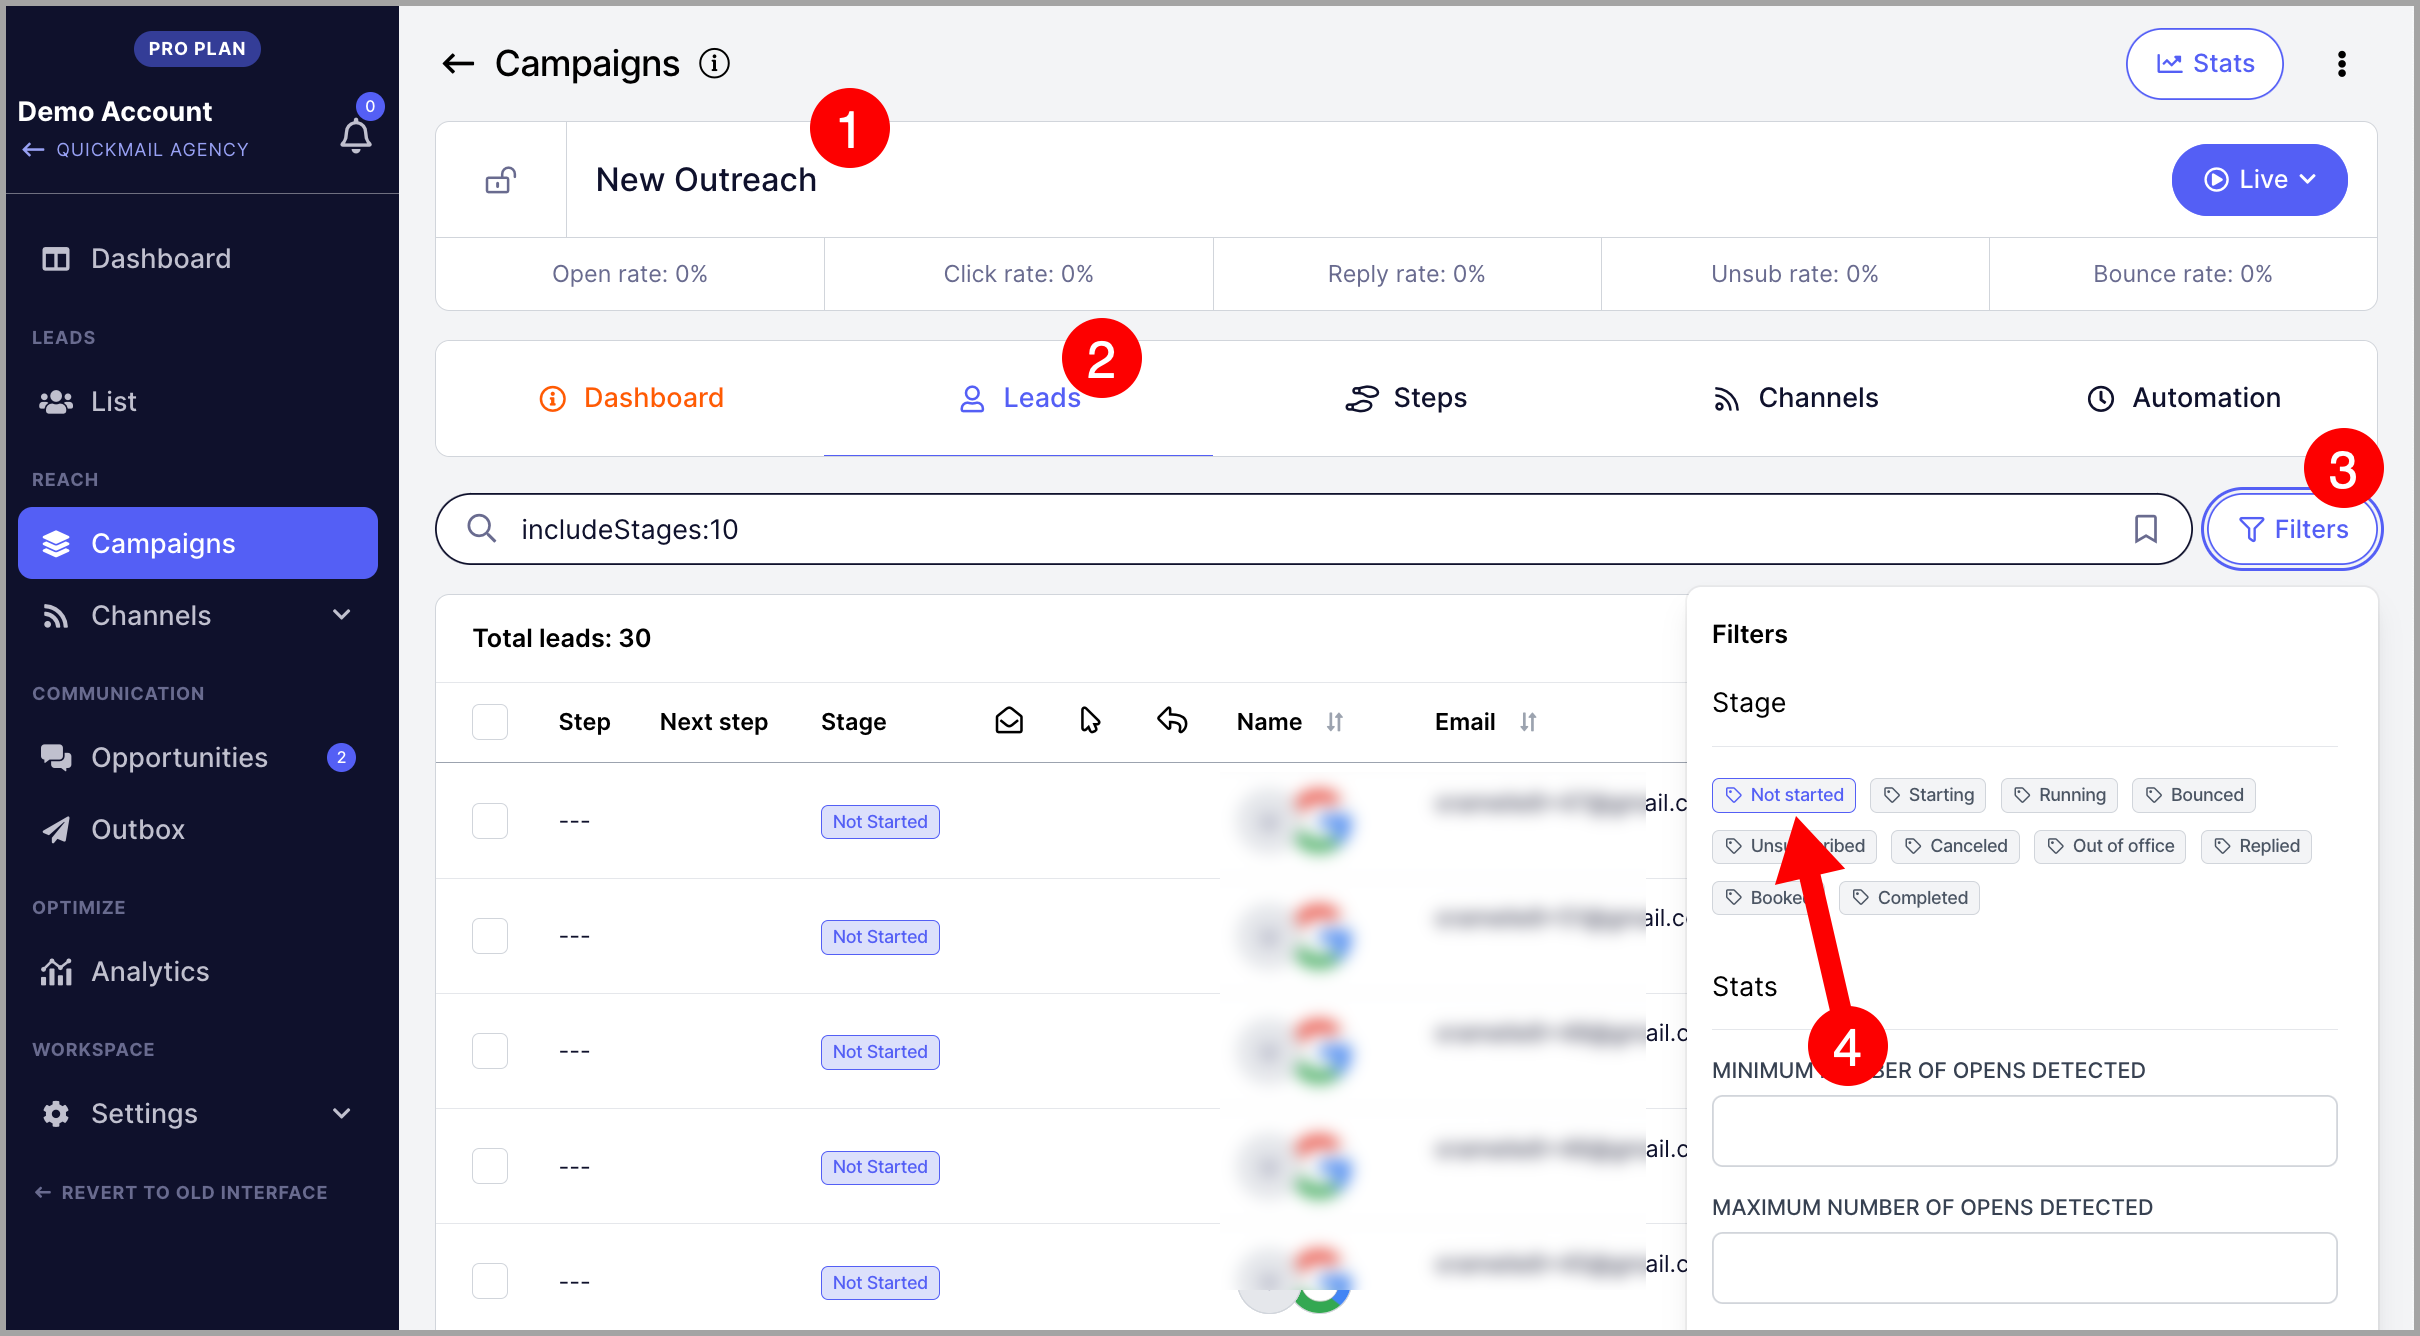Screen dimensions: 2420x1336
Task: Open the Live status dropdown
Action: click(x=2259, y=180)
